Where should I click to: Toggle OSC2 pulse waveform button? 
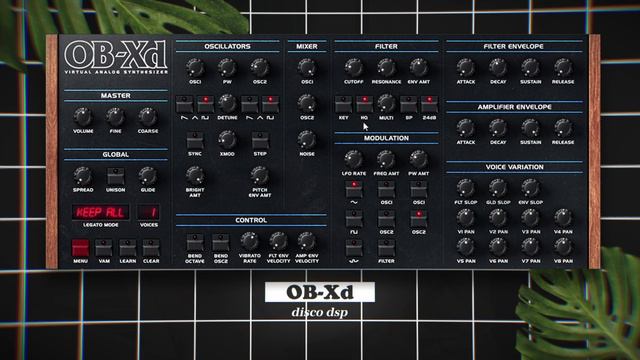tap(270, 104)
